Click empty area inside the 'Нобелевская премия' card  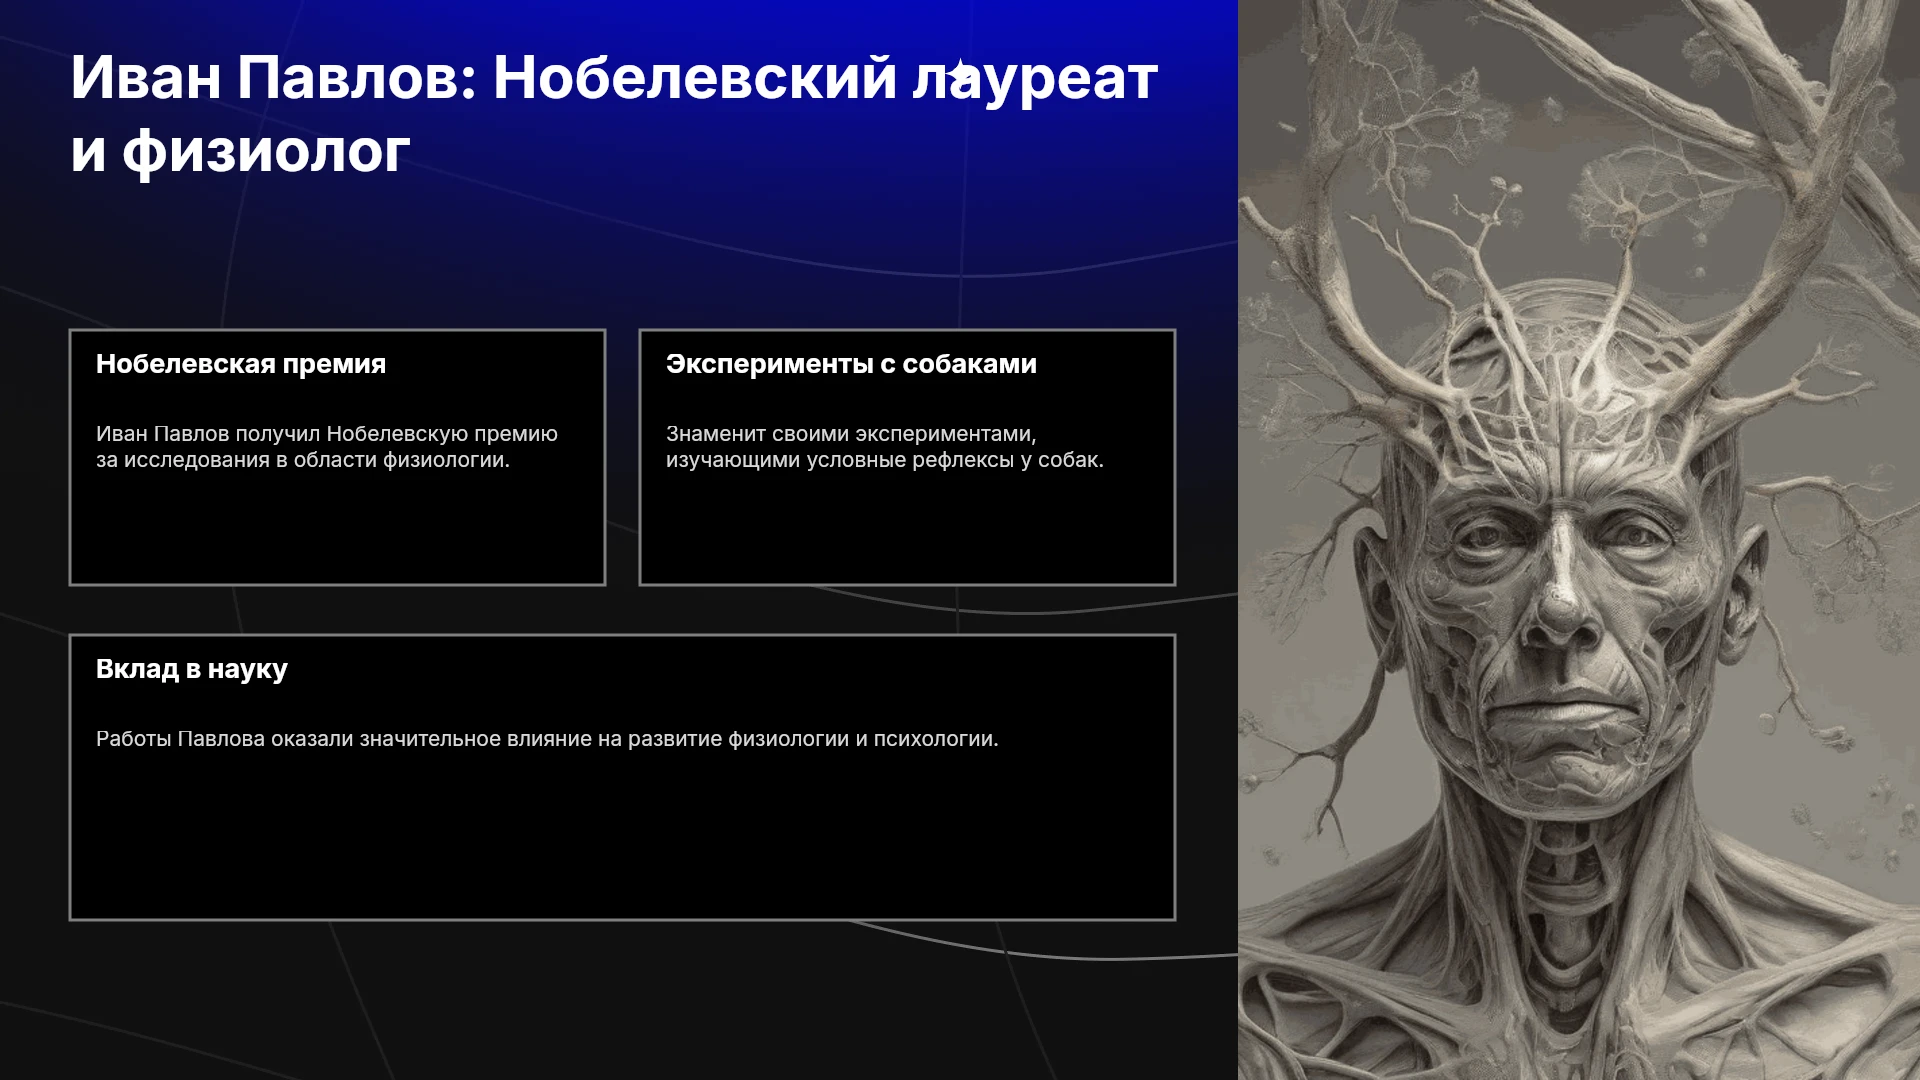[x=337, y=530]
